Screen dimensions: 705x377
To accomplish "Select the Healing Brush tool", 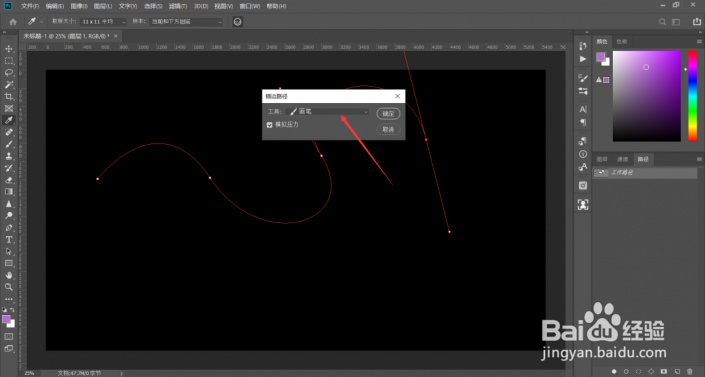I will 9,132.
